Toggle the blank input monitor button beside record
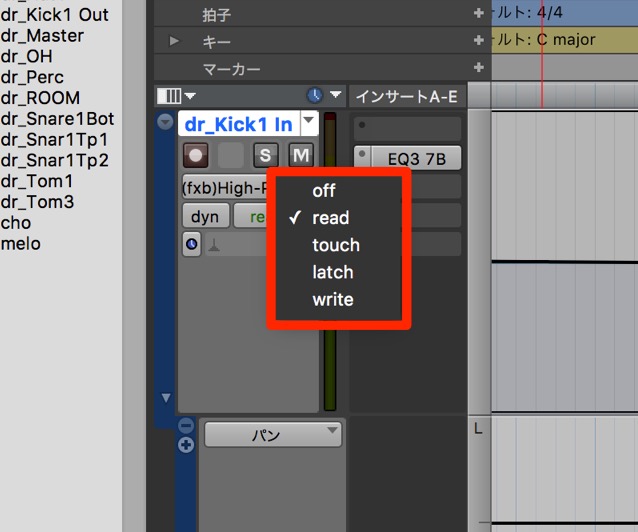 click(x=231, y=155)
